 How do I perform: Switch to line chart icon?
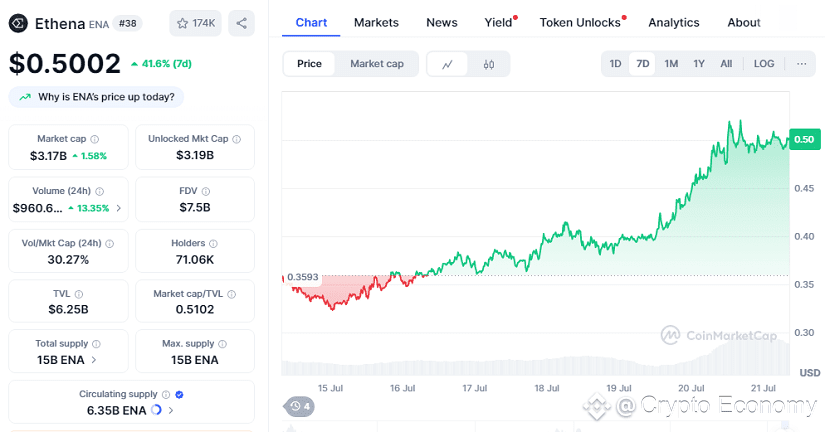click(x=447, y=64)
